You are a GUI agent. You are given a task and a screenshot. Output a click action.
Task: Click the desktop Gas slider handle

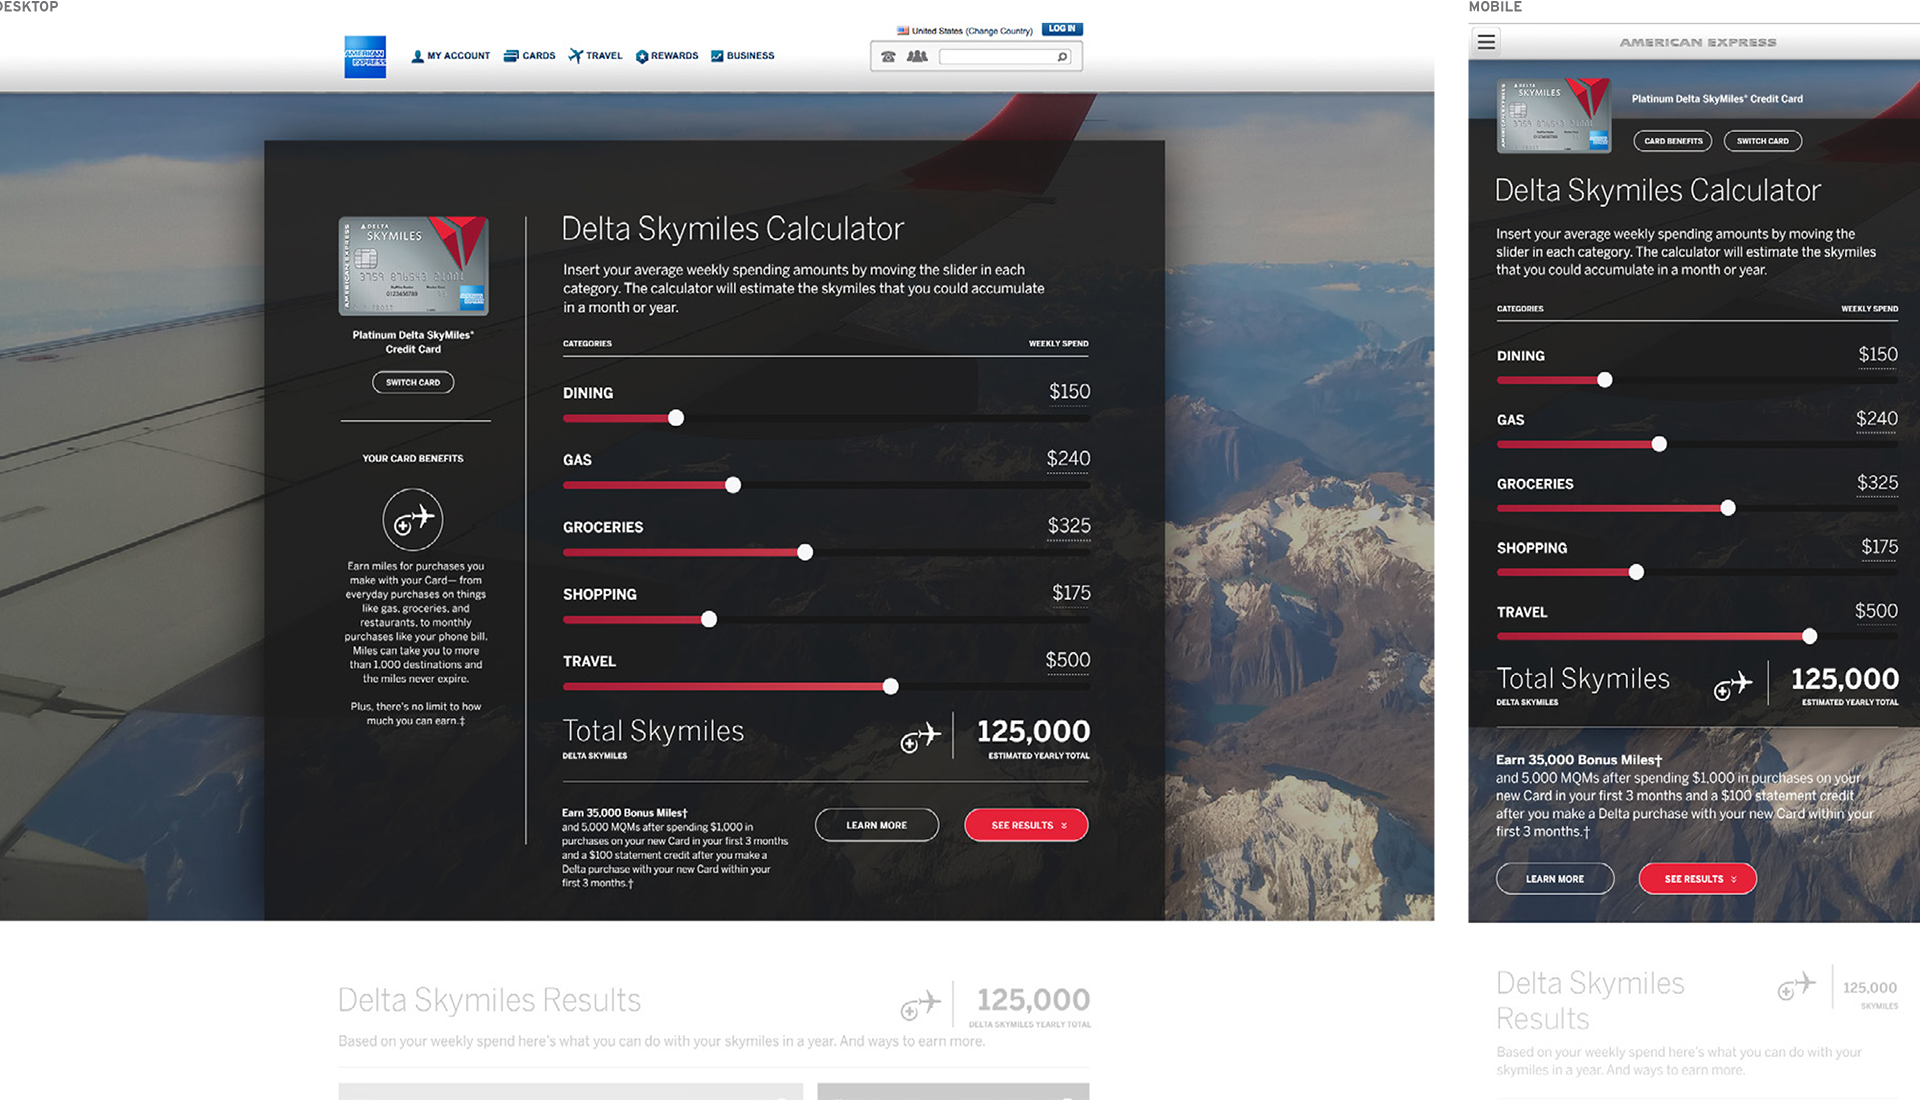pyautogui.click(x=733, y=485)
